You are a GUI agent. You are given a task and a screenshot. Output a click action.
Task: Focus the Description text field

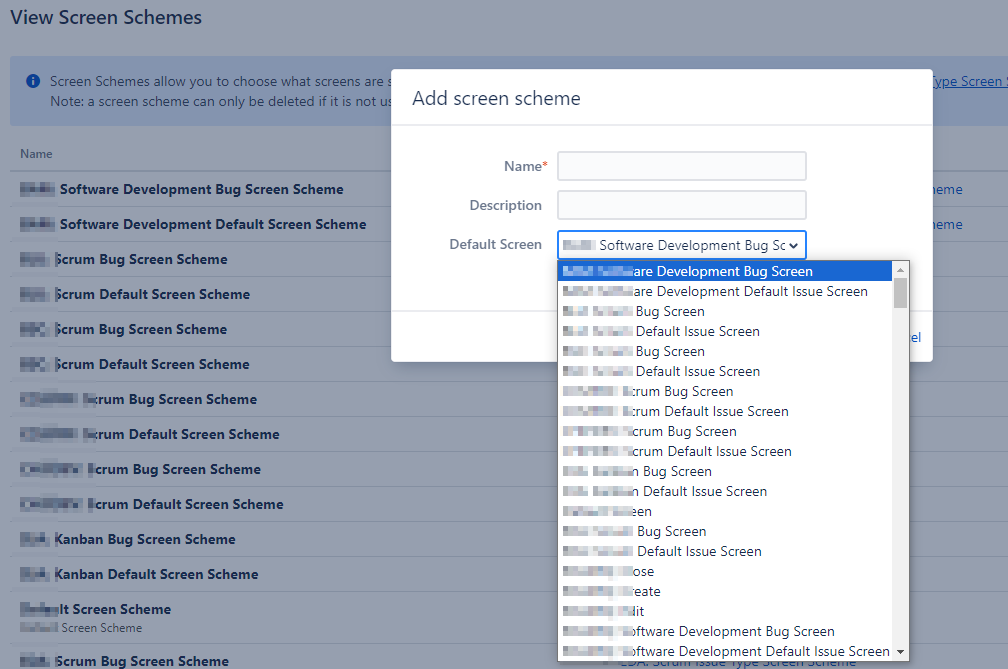(x=681, y=205)
